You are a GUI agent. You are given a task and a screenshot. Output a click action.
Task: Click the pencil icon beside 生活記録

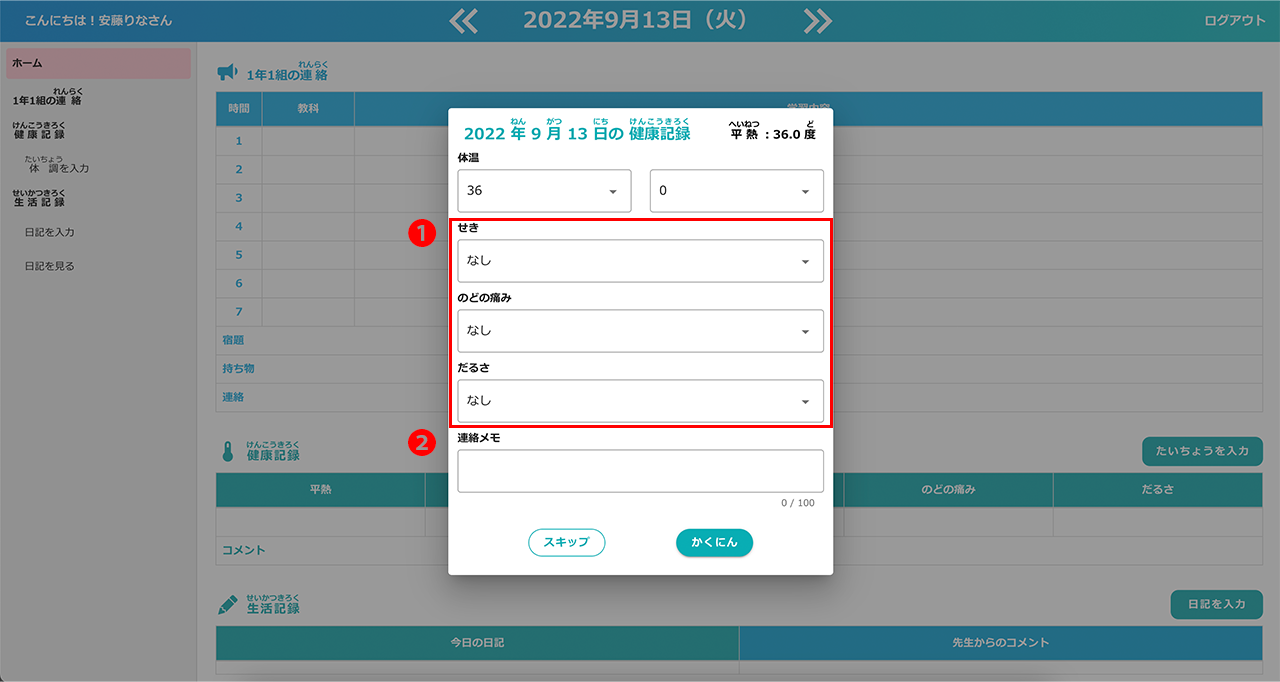coord(228,605)
